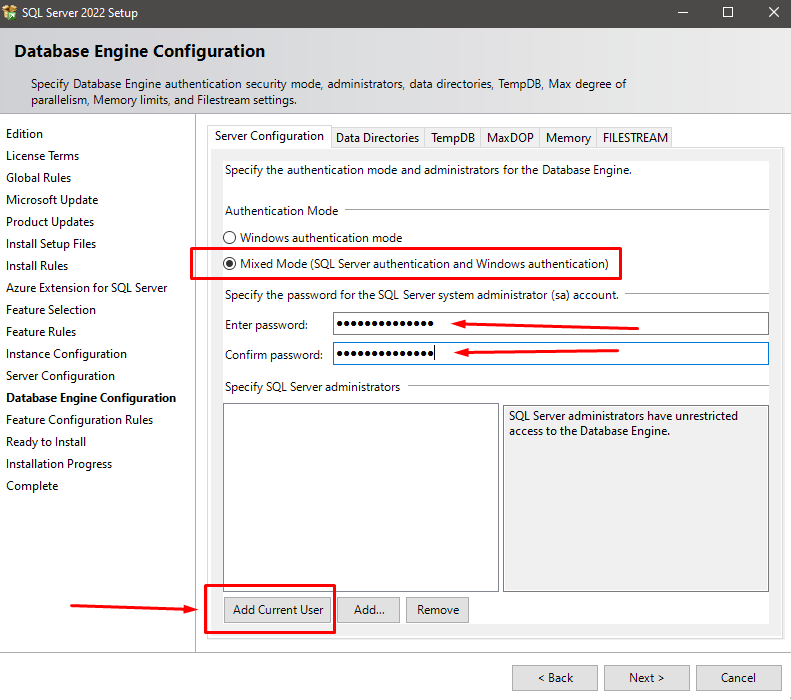
Task: Select Mixed Mode authentication radio button
Action: click(x=230, y=264)
